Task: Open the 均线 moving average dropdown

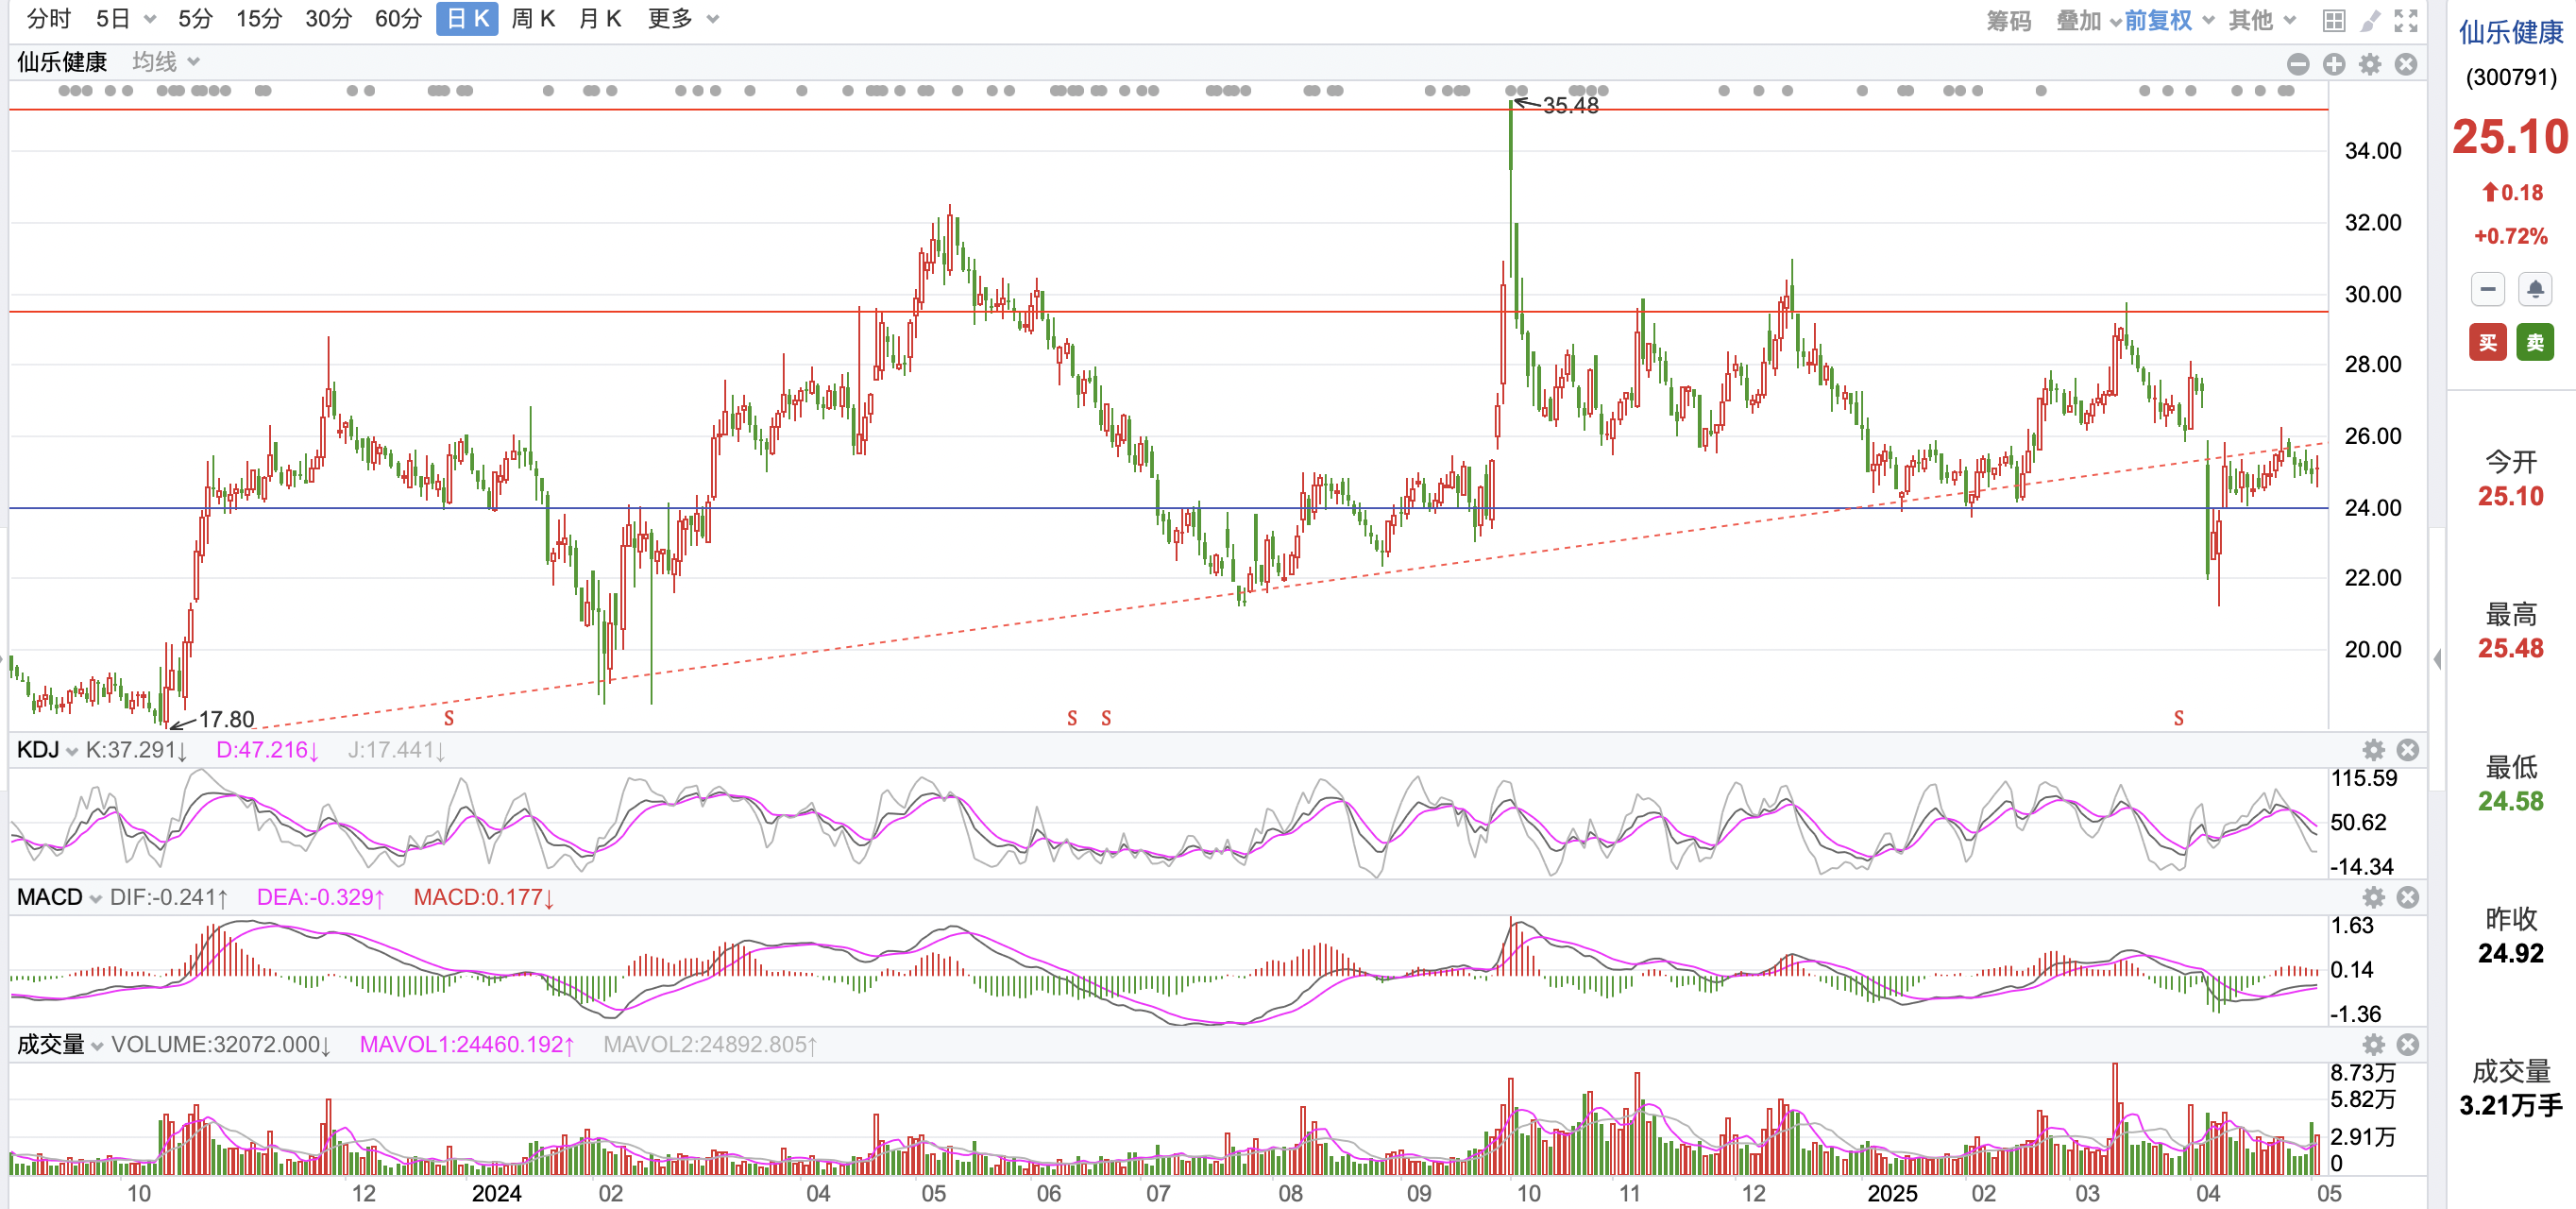Action: pos(166,62)
